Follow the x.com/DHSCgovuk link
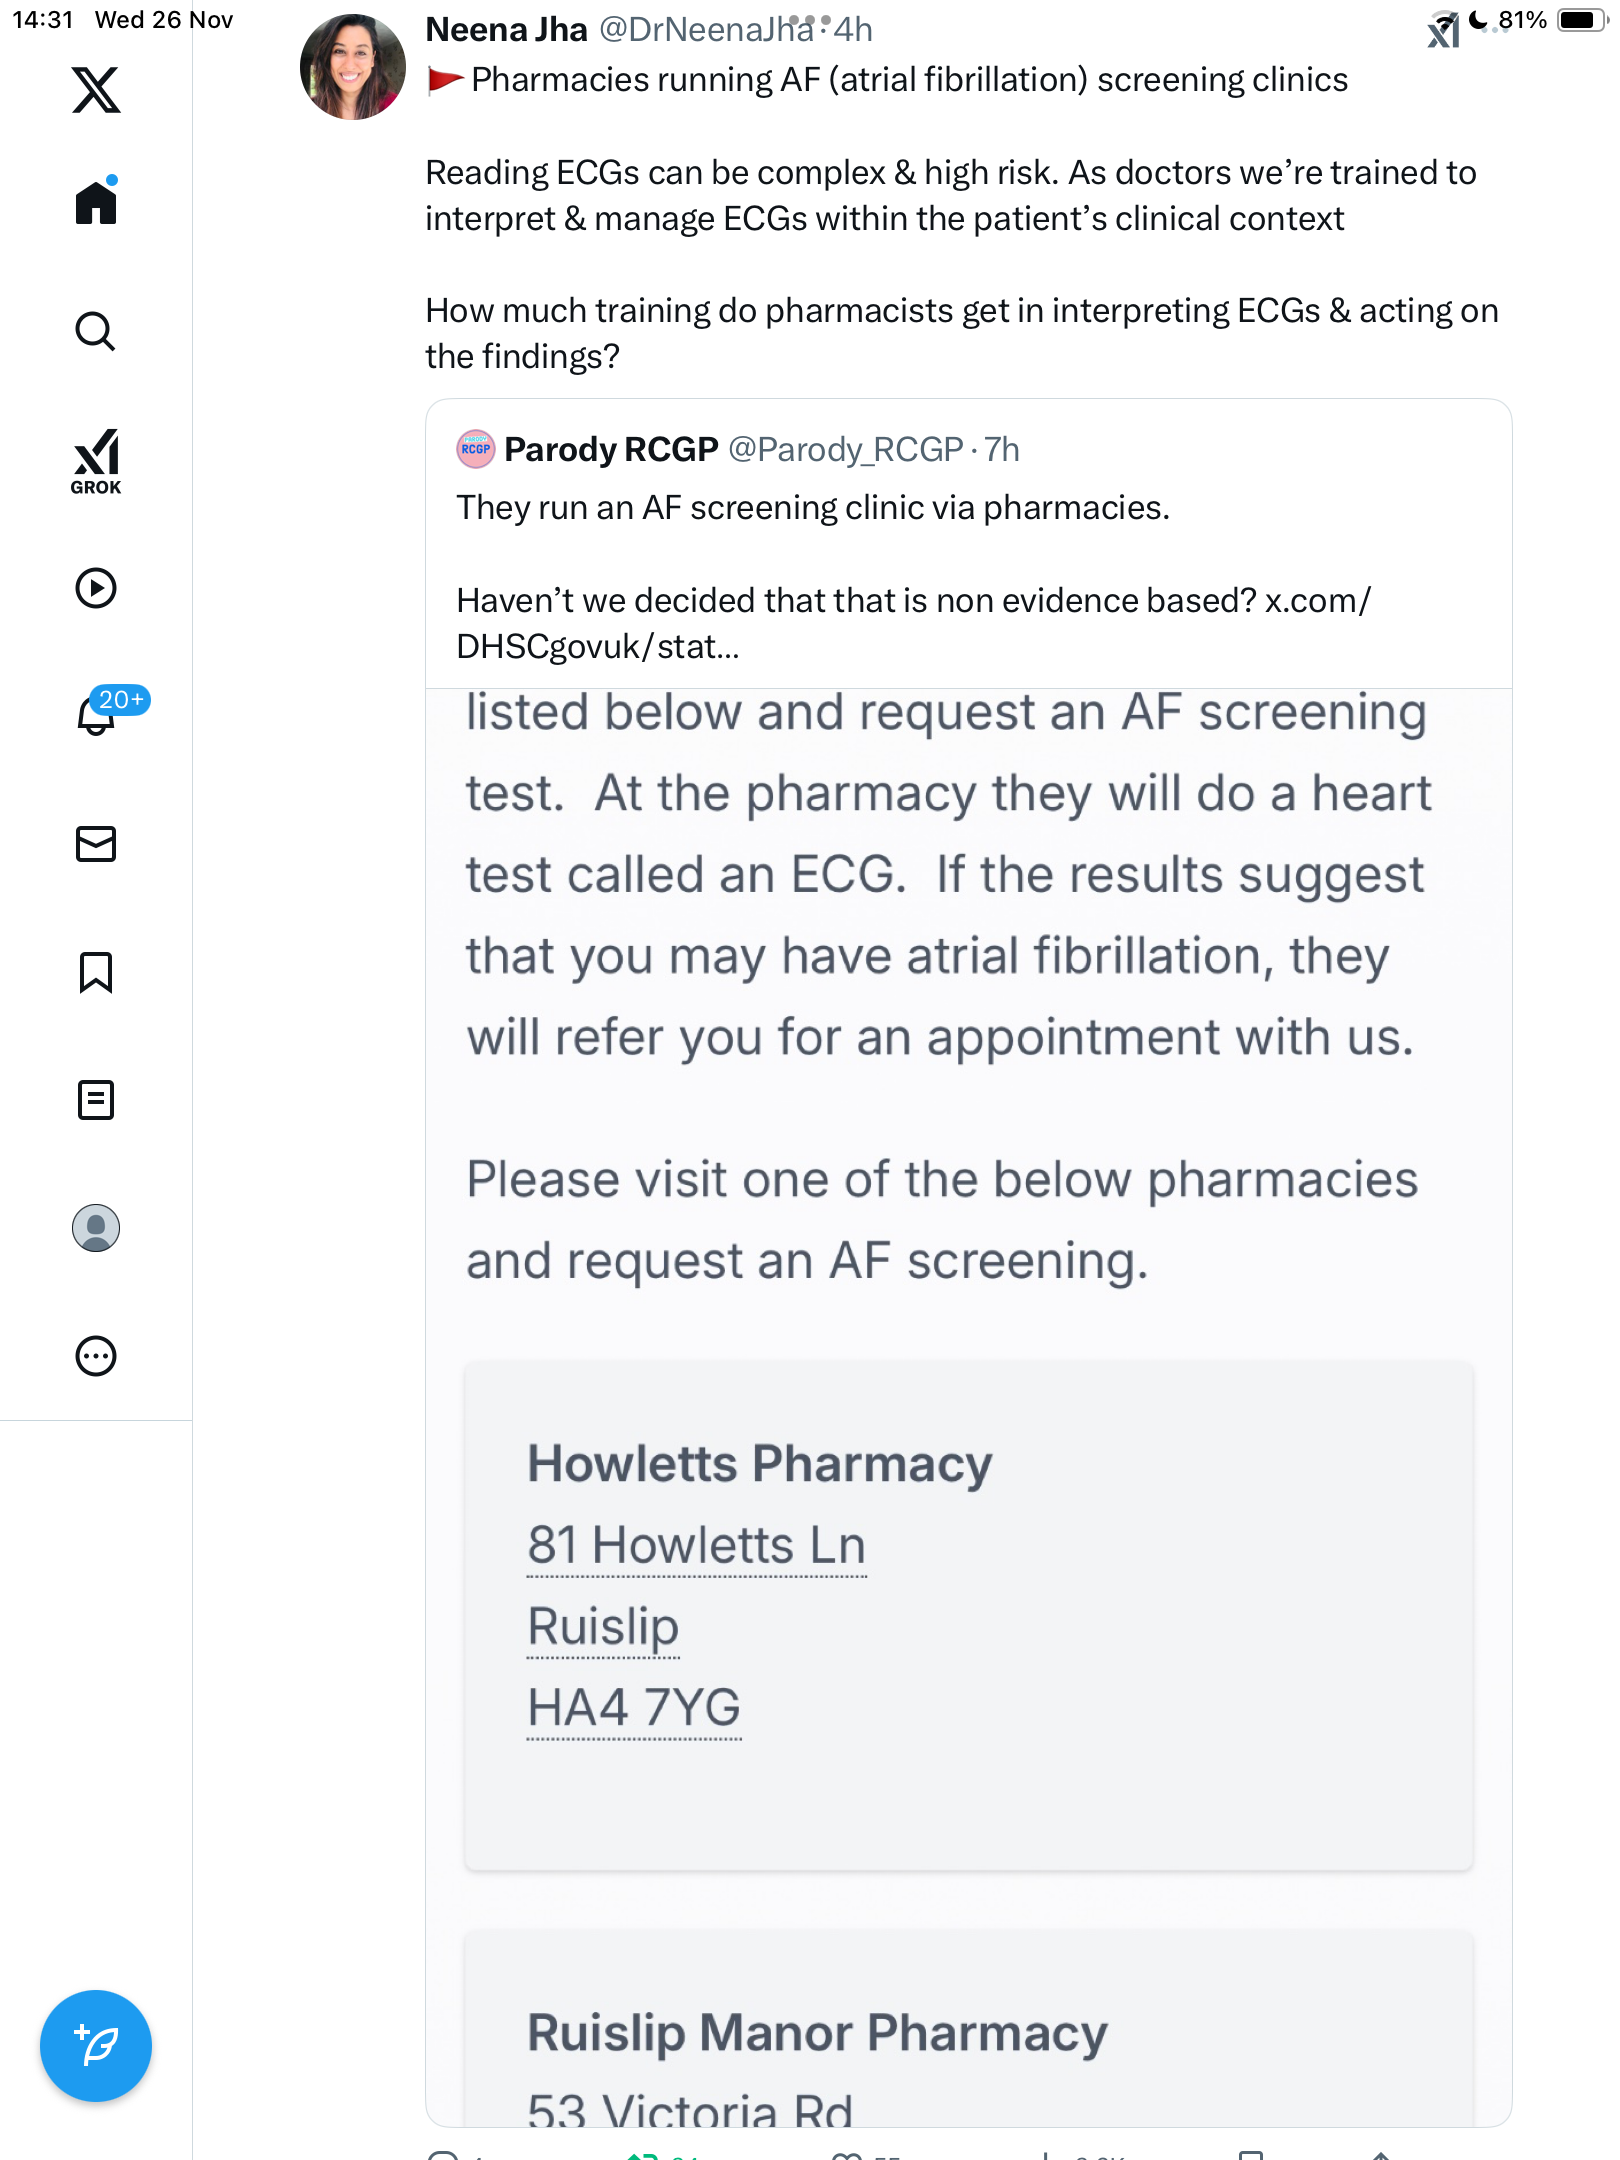Screen dimensions: 1620x2160 (1318, 601)
